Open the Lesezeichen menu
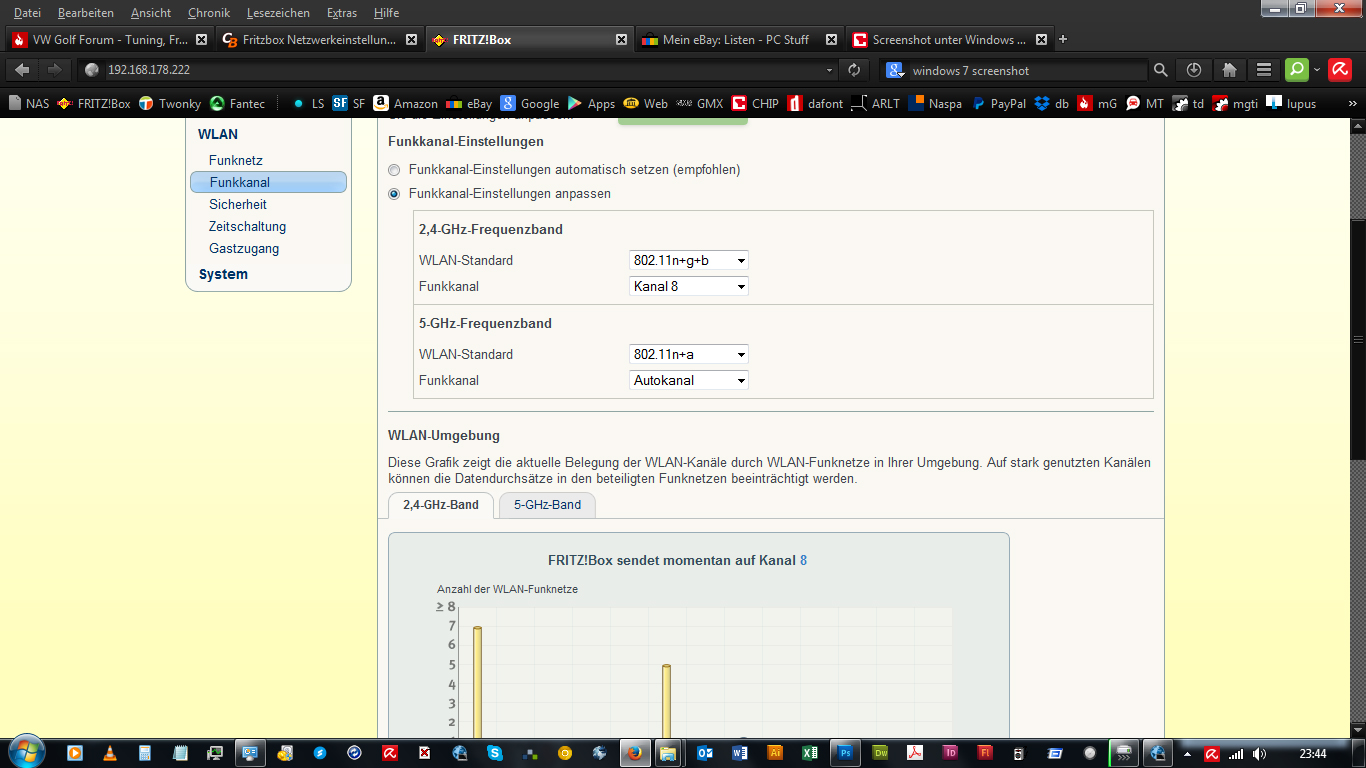 [278, 13]
